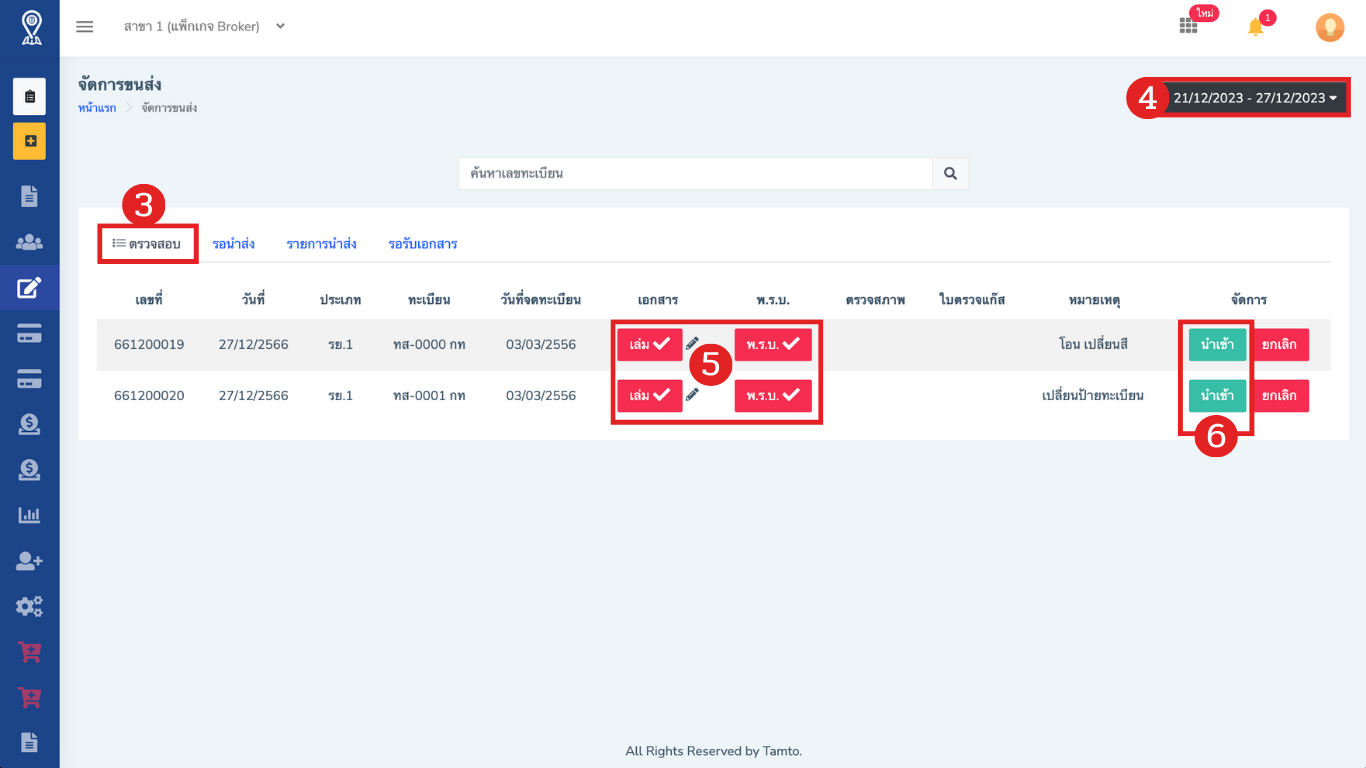1366x768 pixels.
Task: Open the upper of two credit card icons
Action: 29,334
